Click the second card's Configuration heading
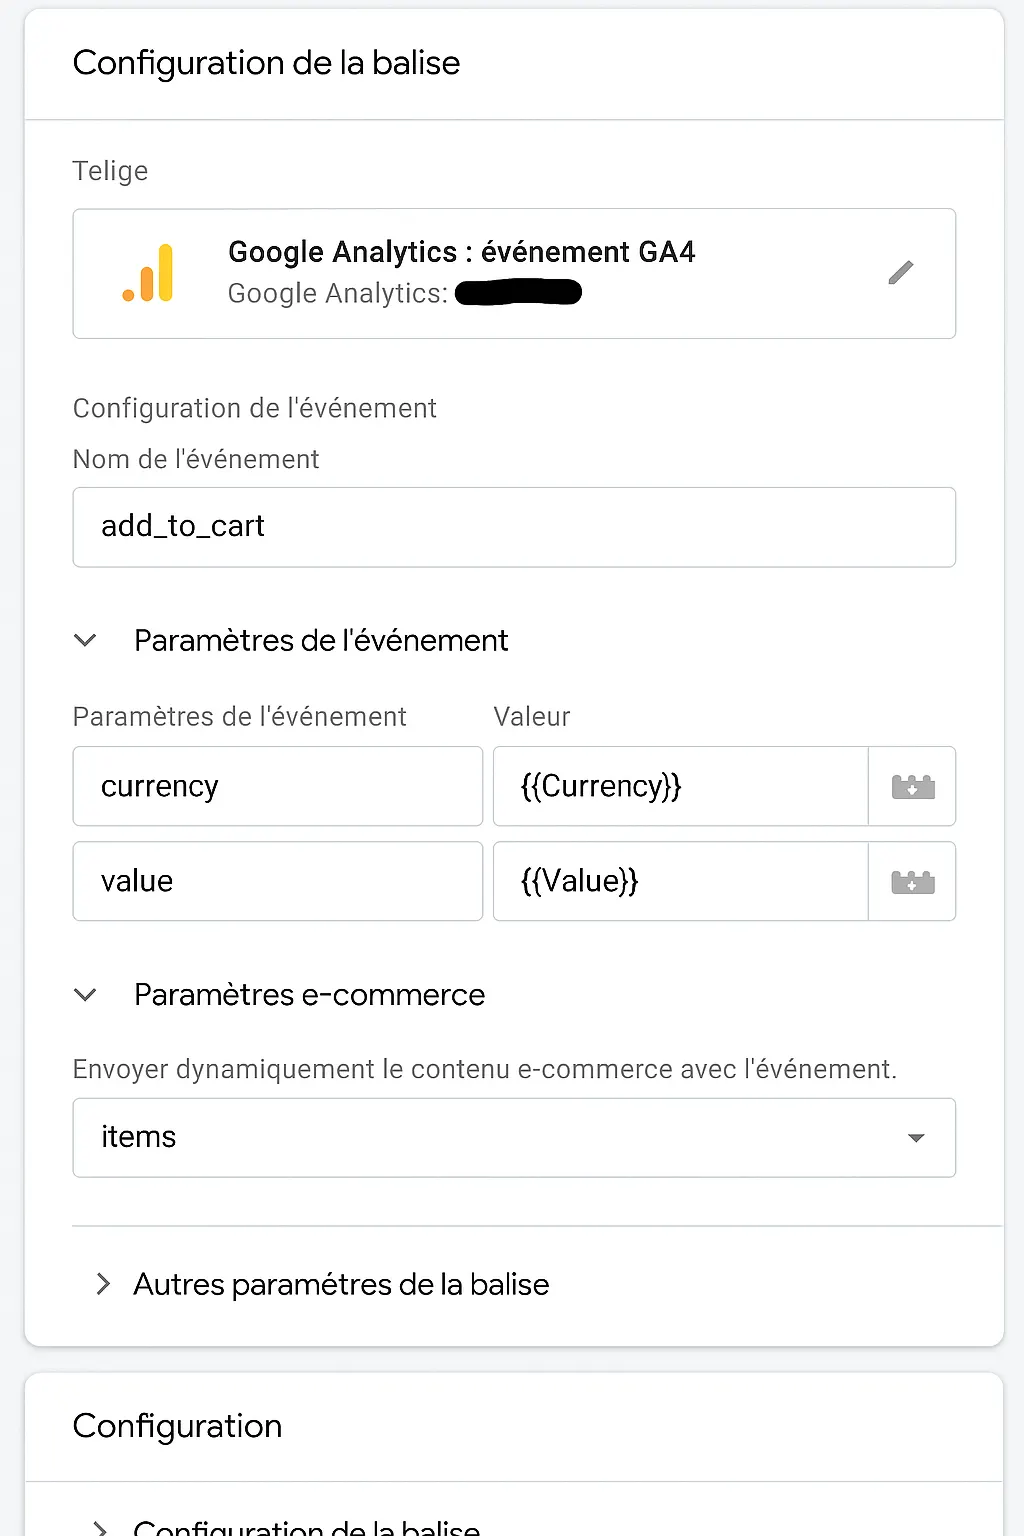Image resolution: width=1024 pixels, height=1536 pixels. click(x=178, y=1426)
